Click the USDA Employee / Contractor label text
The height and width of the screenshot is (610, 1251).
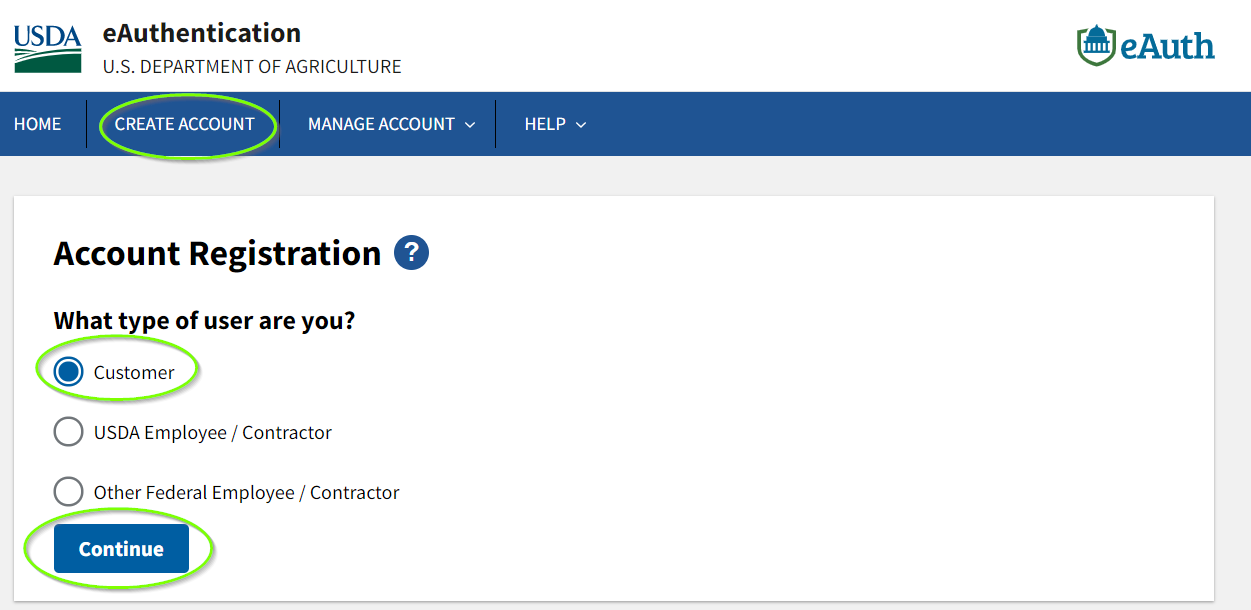pyautogui.click(x=212, y=432)
